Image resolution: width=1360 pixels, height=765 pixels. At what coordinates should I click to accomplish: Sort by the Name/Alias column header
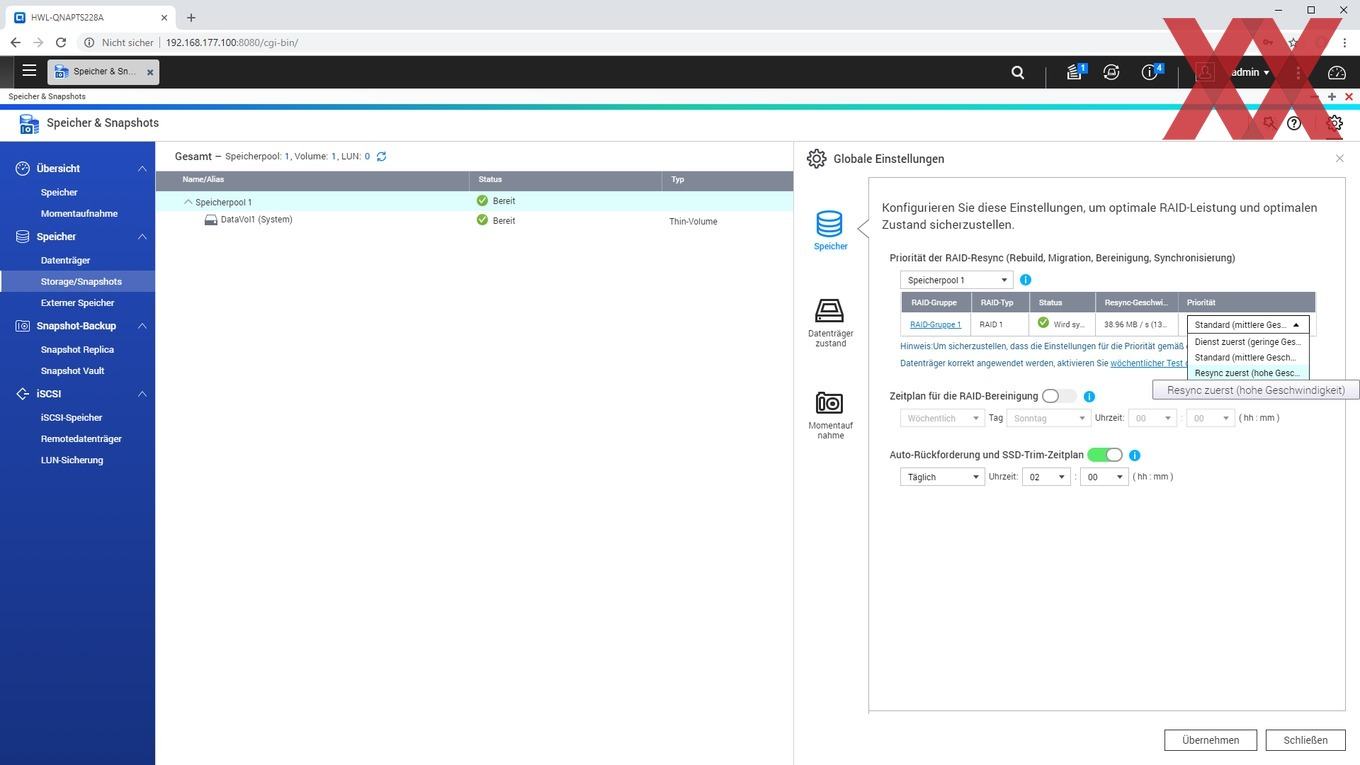(x=312, y=180)
